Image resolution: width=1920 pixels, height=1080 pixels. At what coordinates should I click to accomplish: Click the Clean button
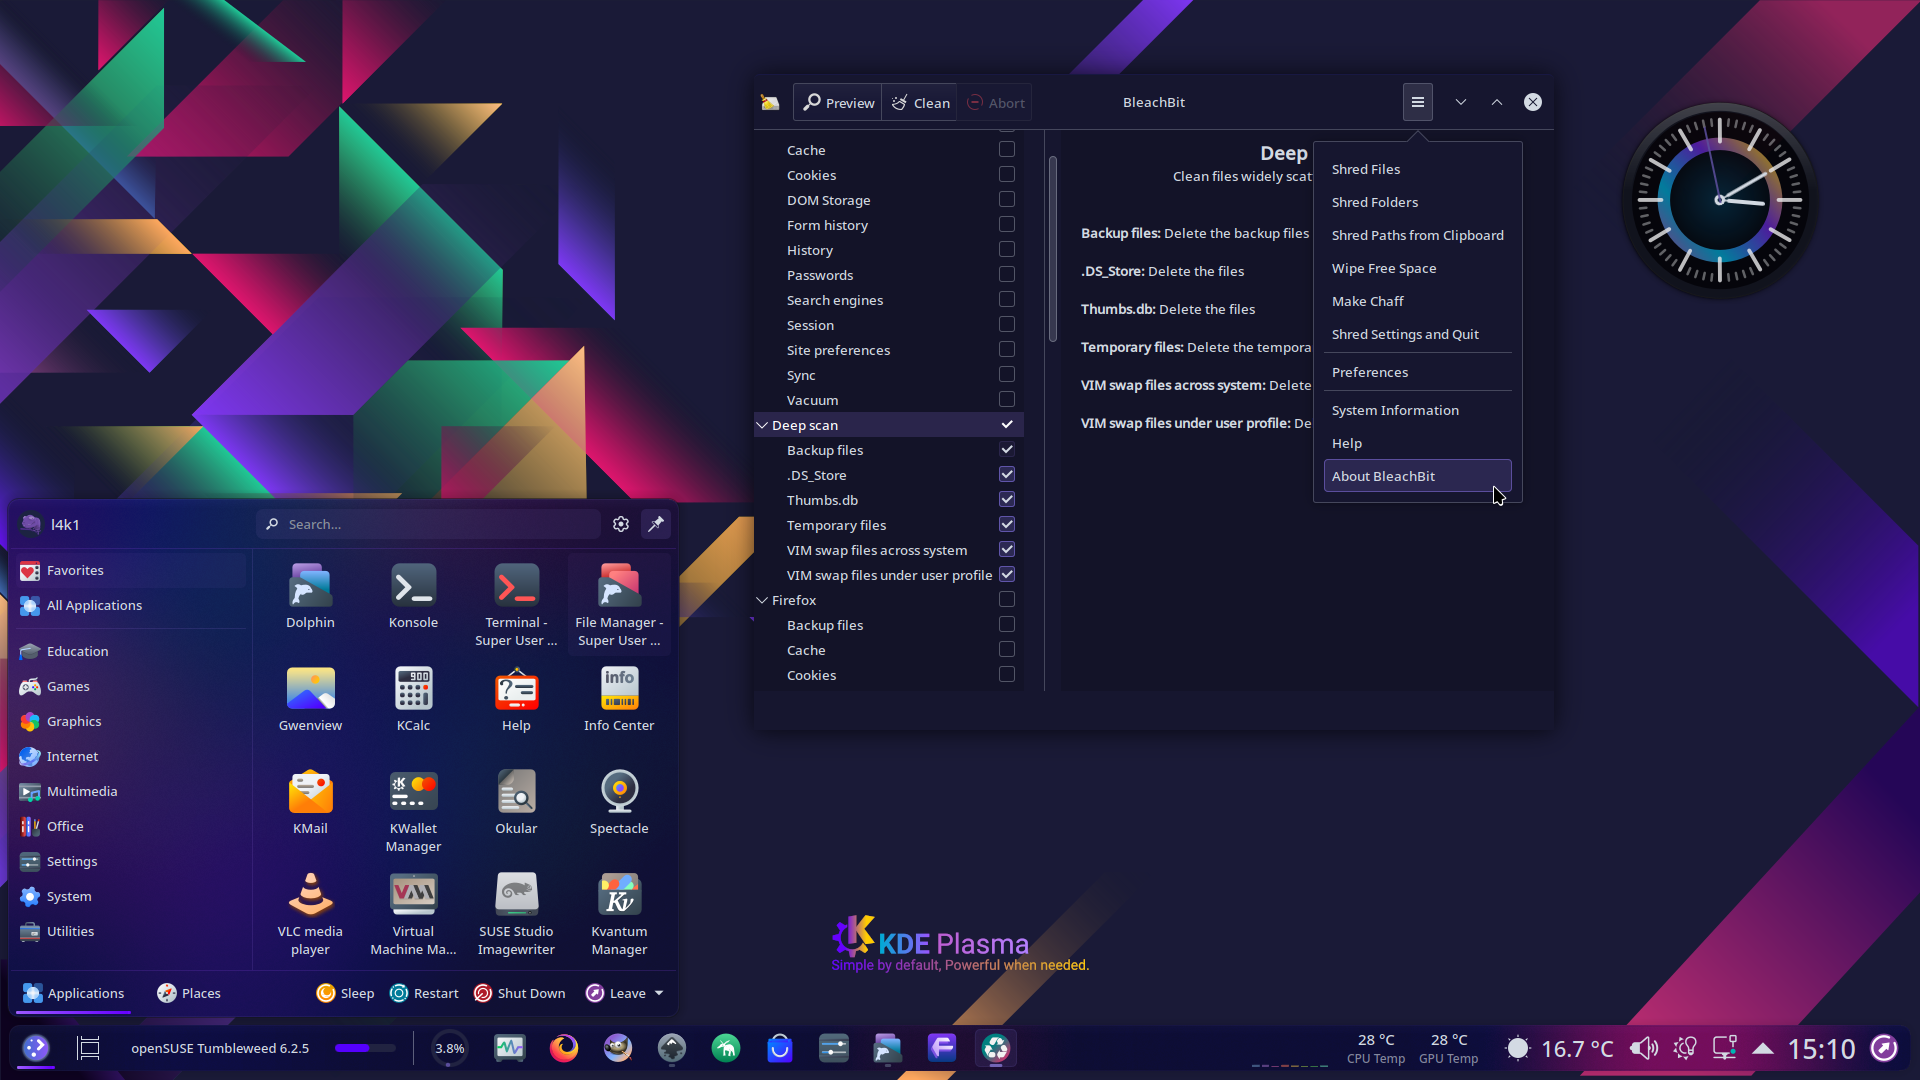pos(920,102)
